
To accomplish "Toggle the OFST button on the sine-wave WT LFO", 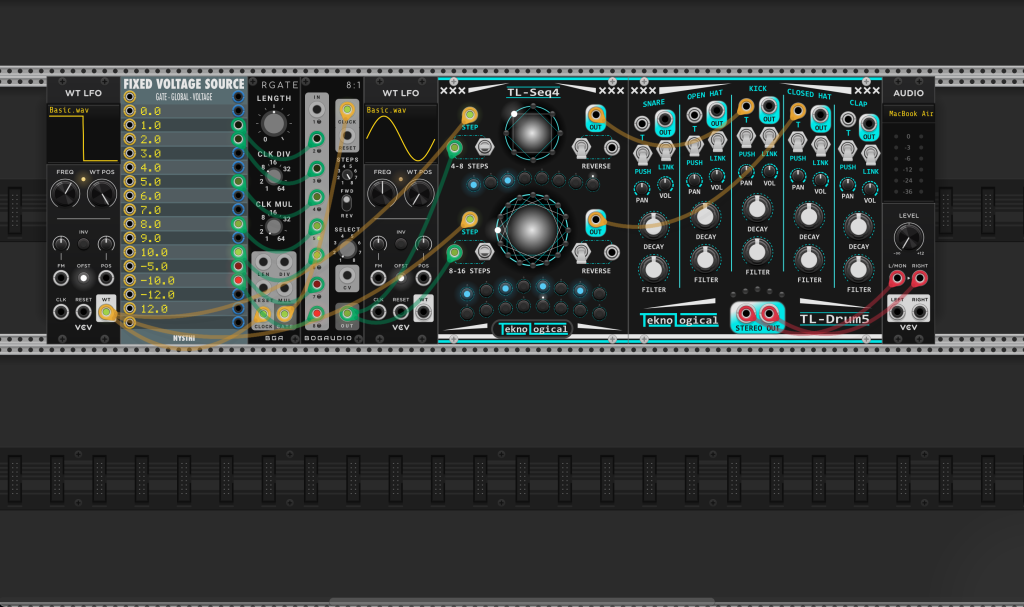I will pyautogui.click(x=401, y=278).
